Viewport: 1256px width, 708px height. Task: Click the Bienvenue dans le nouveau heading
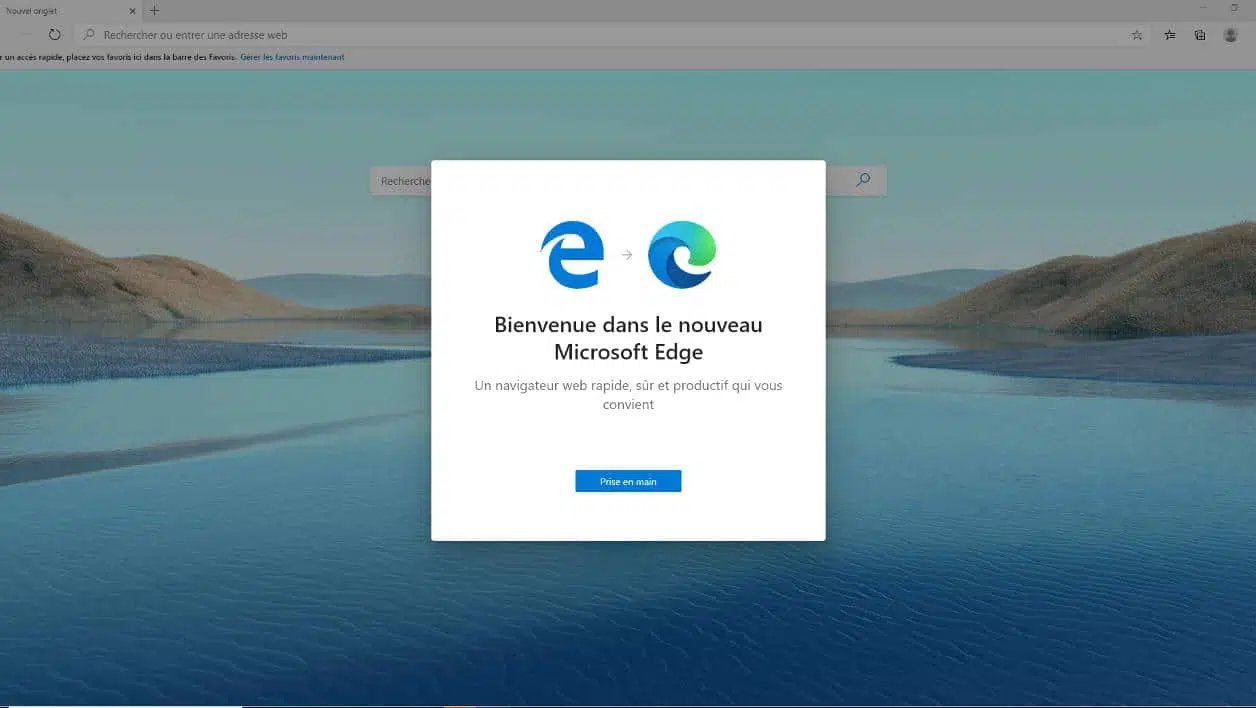tap(628, 338)
